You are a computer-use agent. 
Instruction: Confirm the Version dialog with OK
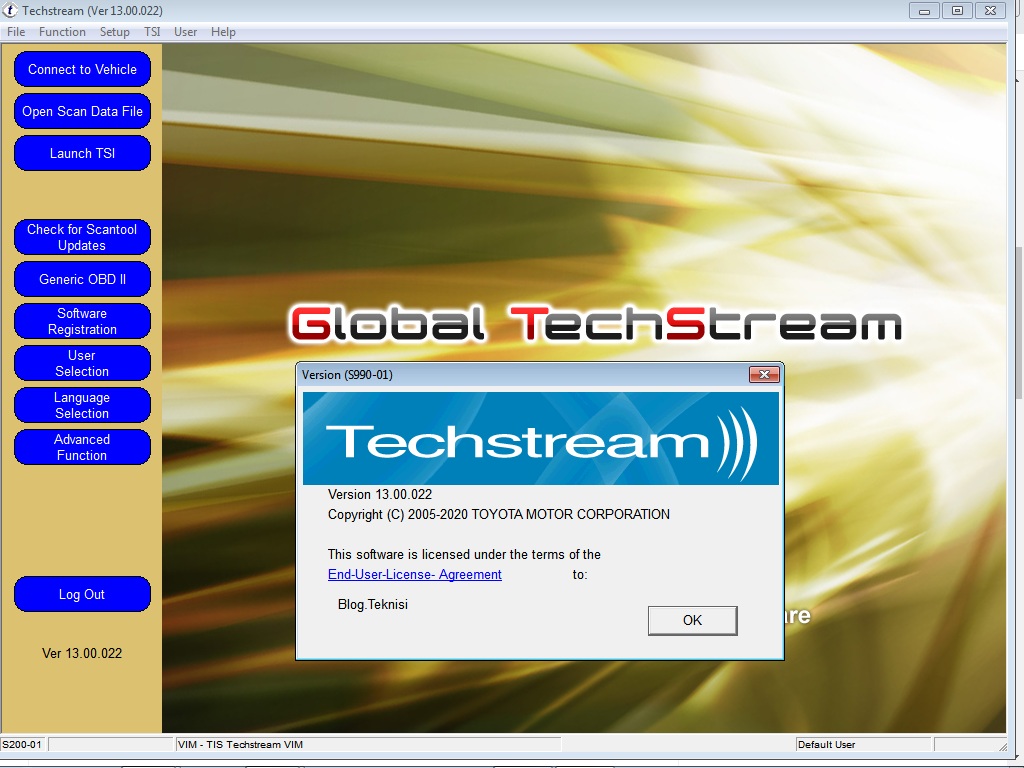coord(692,620)
